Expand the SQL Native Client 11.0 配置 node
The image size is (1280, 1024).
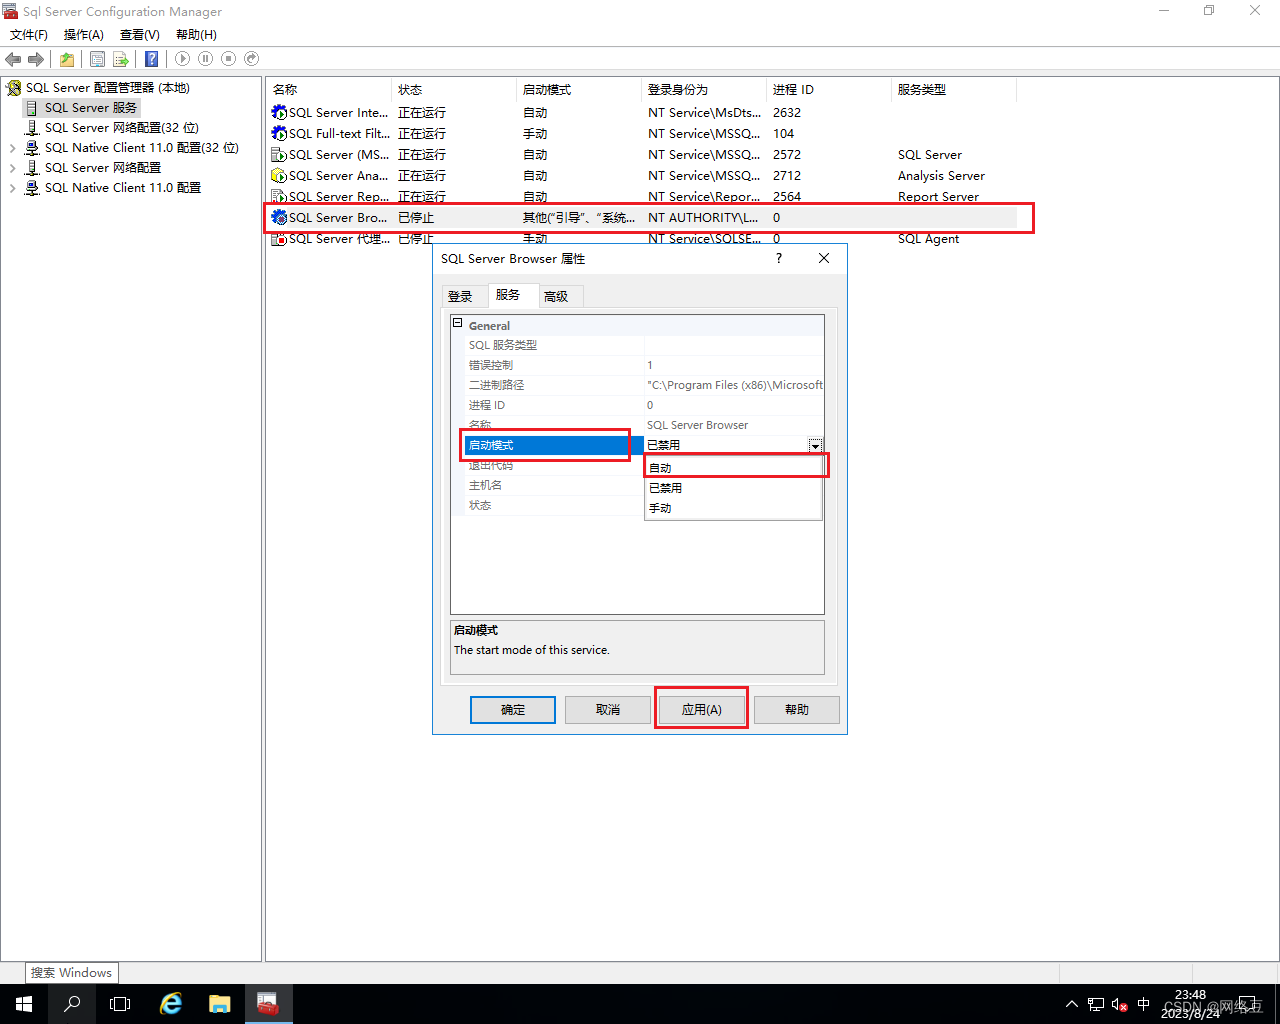tap(13, 188)
